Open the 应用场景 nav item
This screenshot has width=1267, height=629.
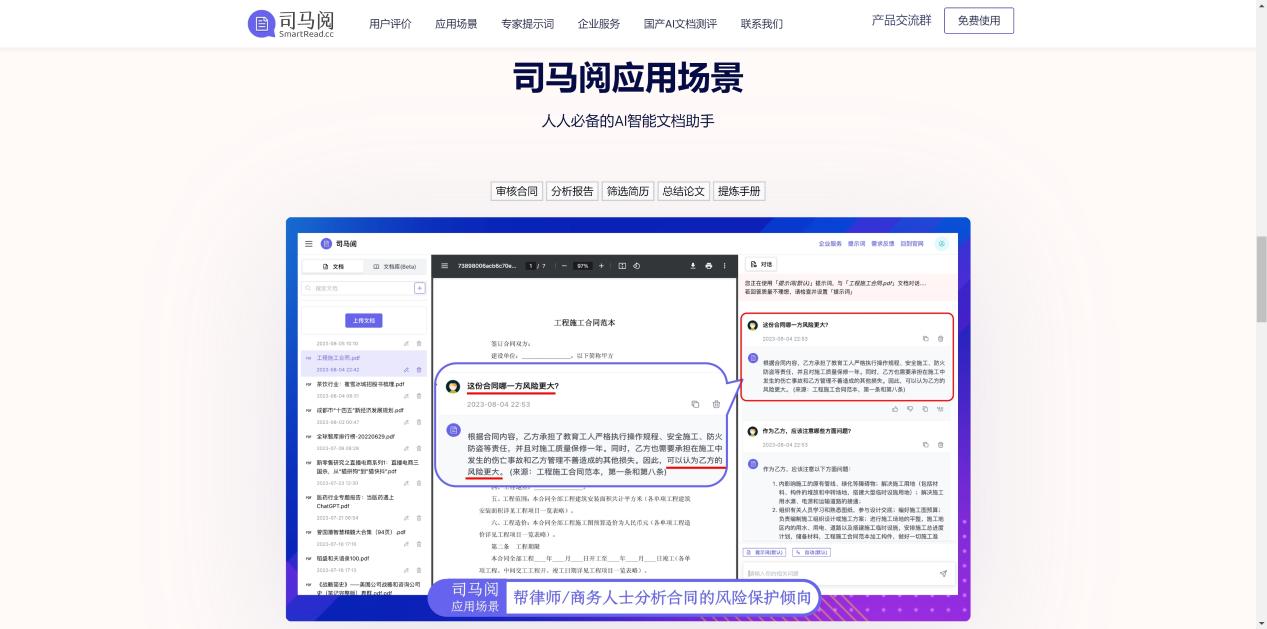pyautogui.click(x=456, y=24)
